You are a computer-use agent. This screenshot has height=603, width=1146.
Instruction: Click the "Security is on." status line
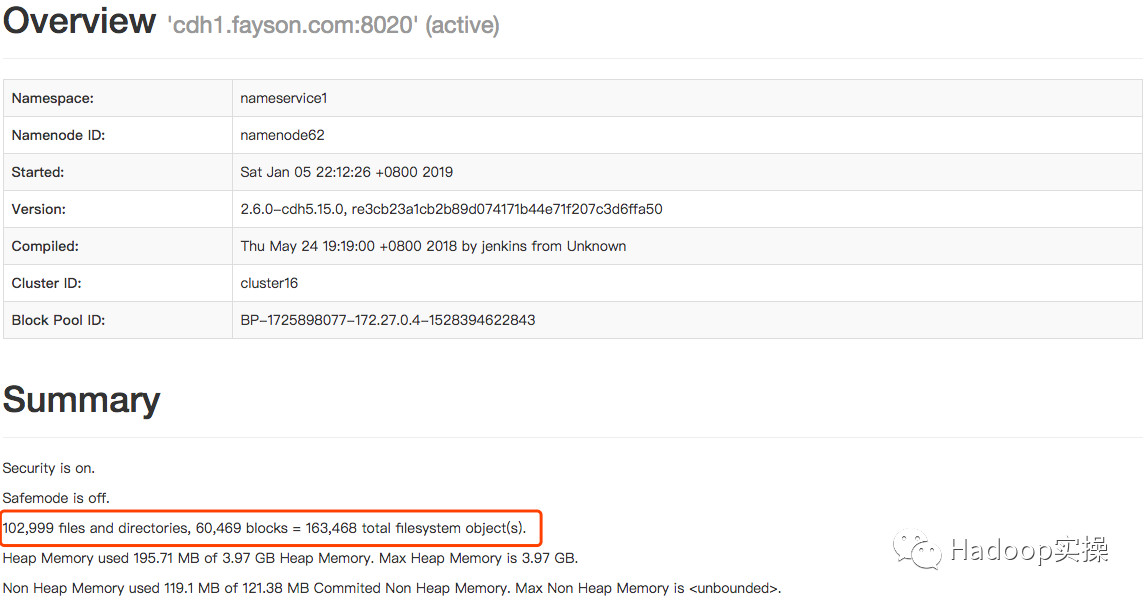coord(49,468)
